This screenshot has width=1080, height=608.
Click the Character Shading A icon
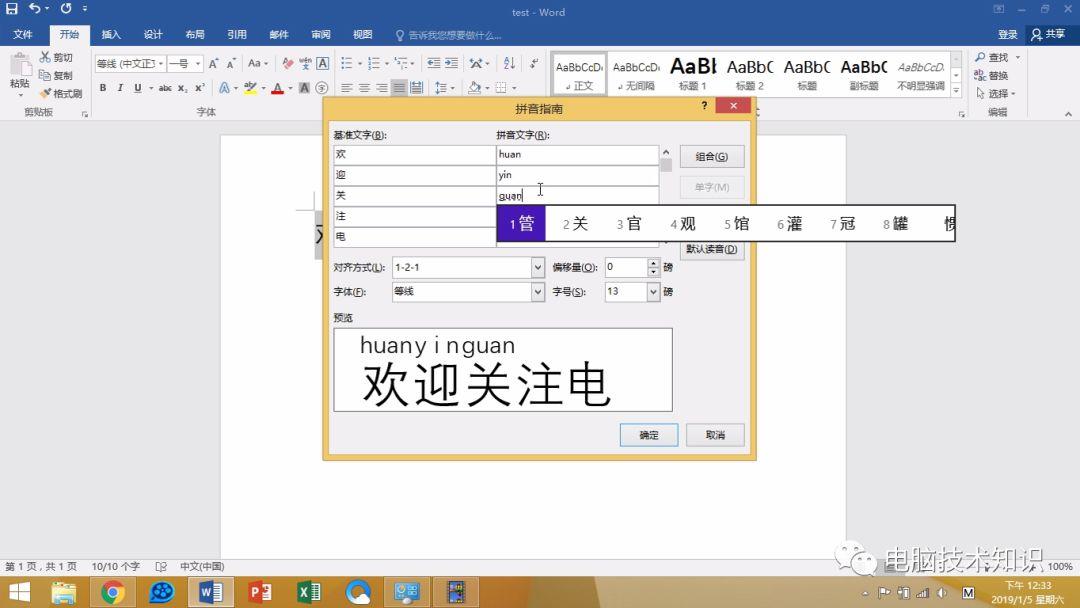point(304,87)
